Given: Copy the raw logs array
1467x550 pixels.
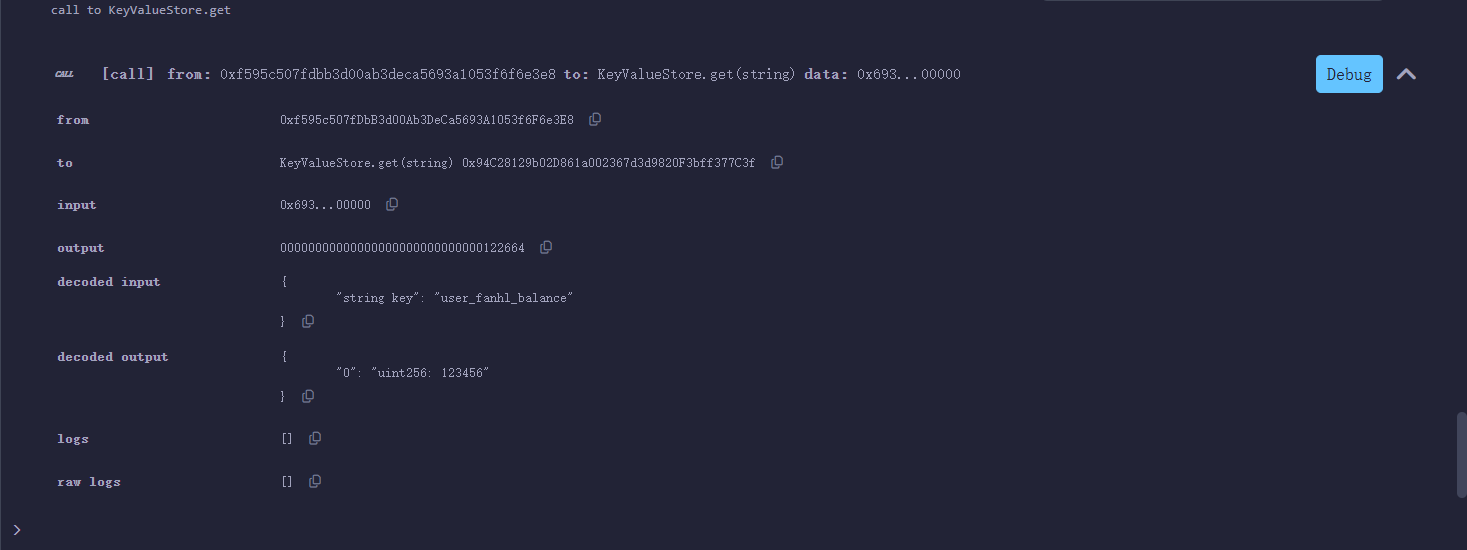Looking at the screenshot, I should [315, 481].
